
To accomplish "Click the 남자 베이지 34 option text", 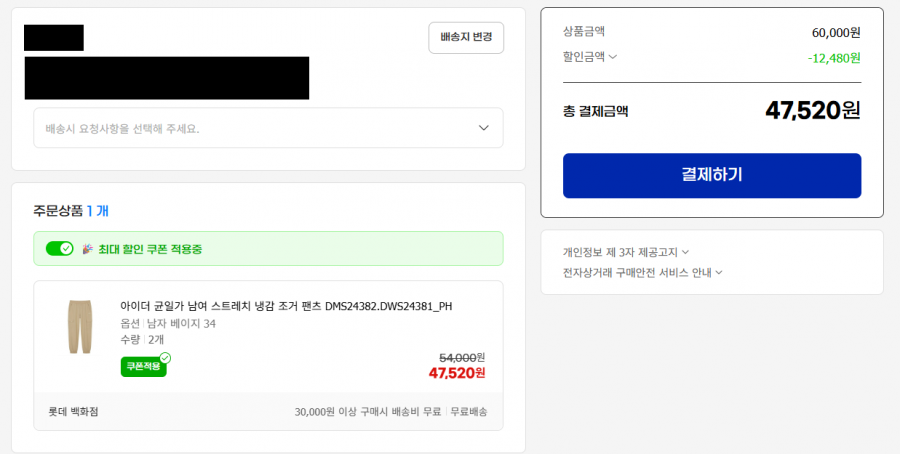I will click(181, 323).
